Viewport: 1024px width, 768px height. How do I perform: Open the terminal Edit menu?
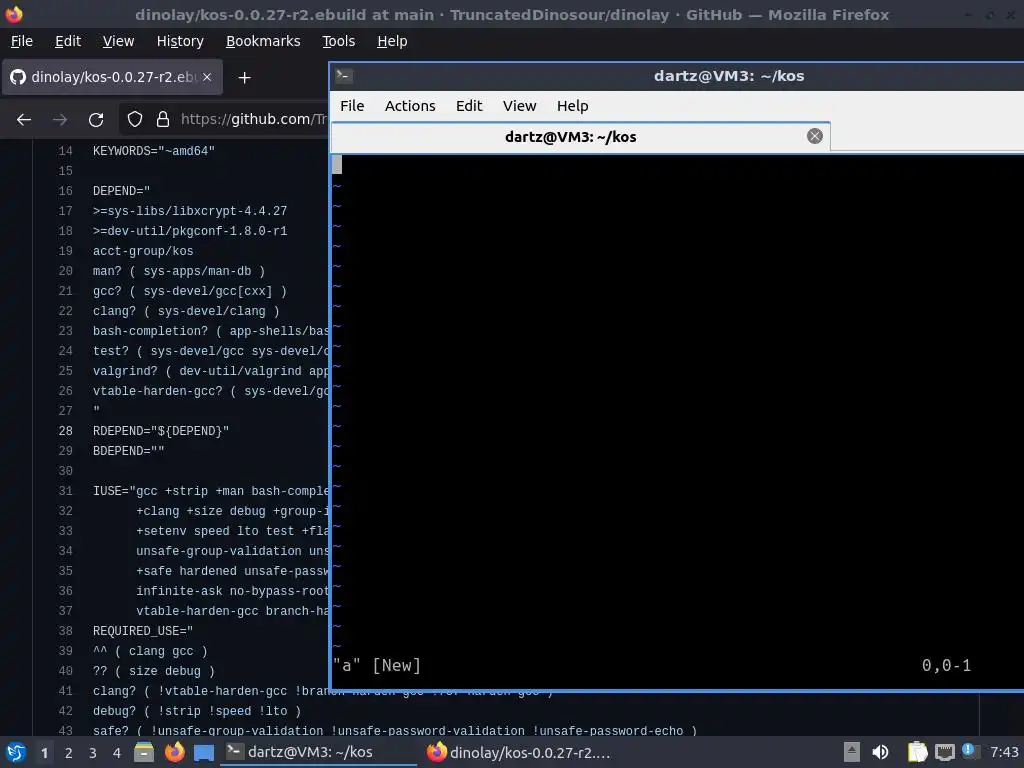(469, 106)
